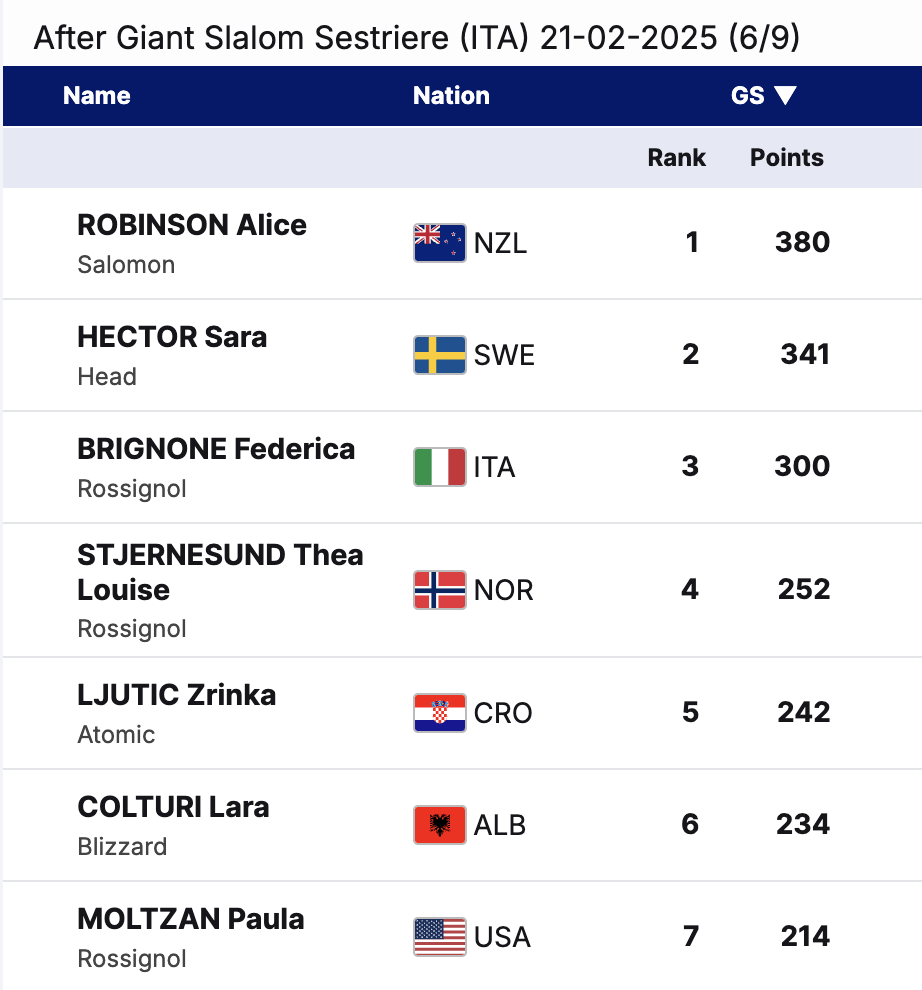
Task: Open COLTURI Lara athlete profile
Action: (x=173, y=807)
